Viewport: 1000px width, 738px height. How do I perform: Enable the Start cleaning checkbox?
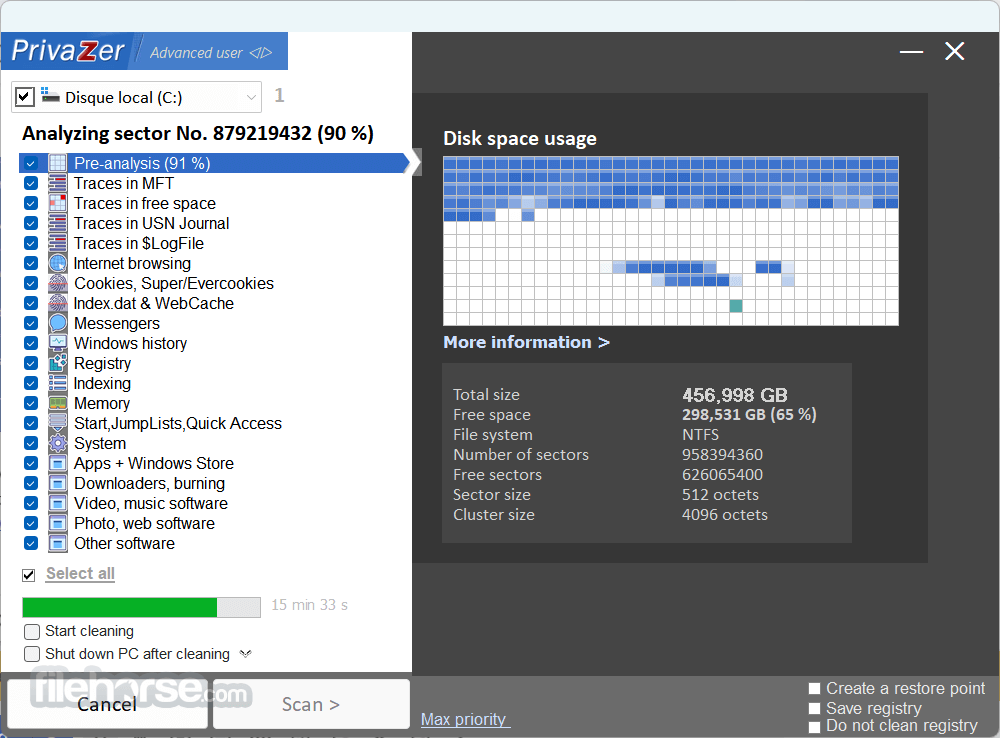point(32,631)
